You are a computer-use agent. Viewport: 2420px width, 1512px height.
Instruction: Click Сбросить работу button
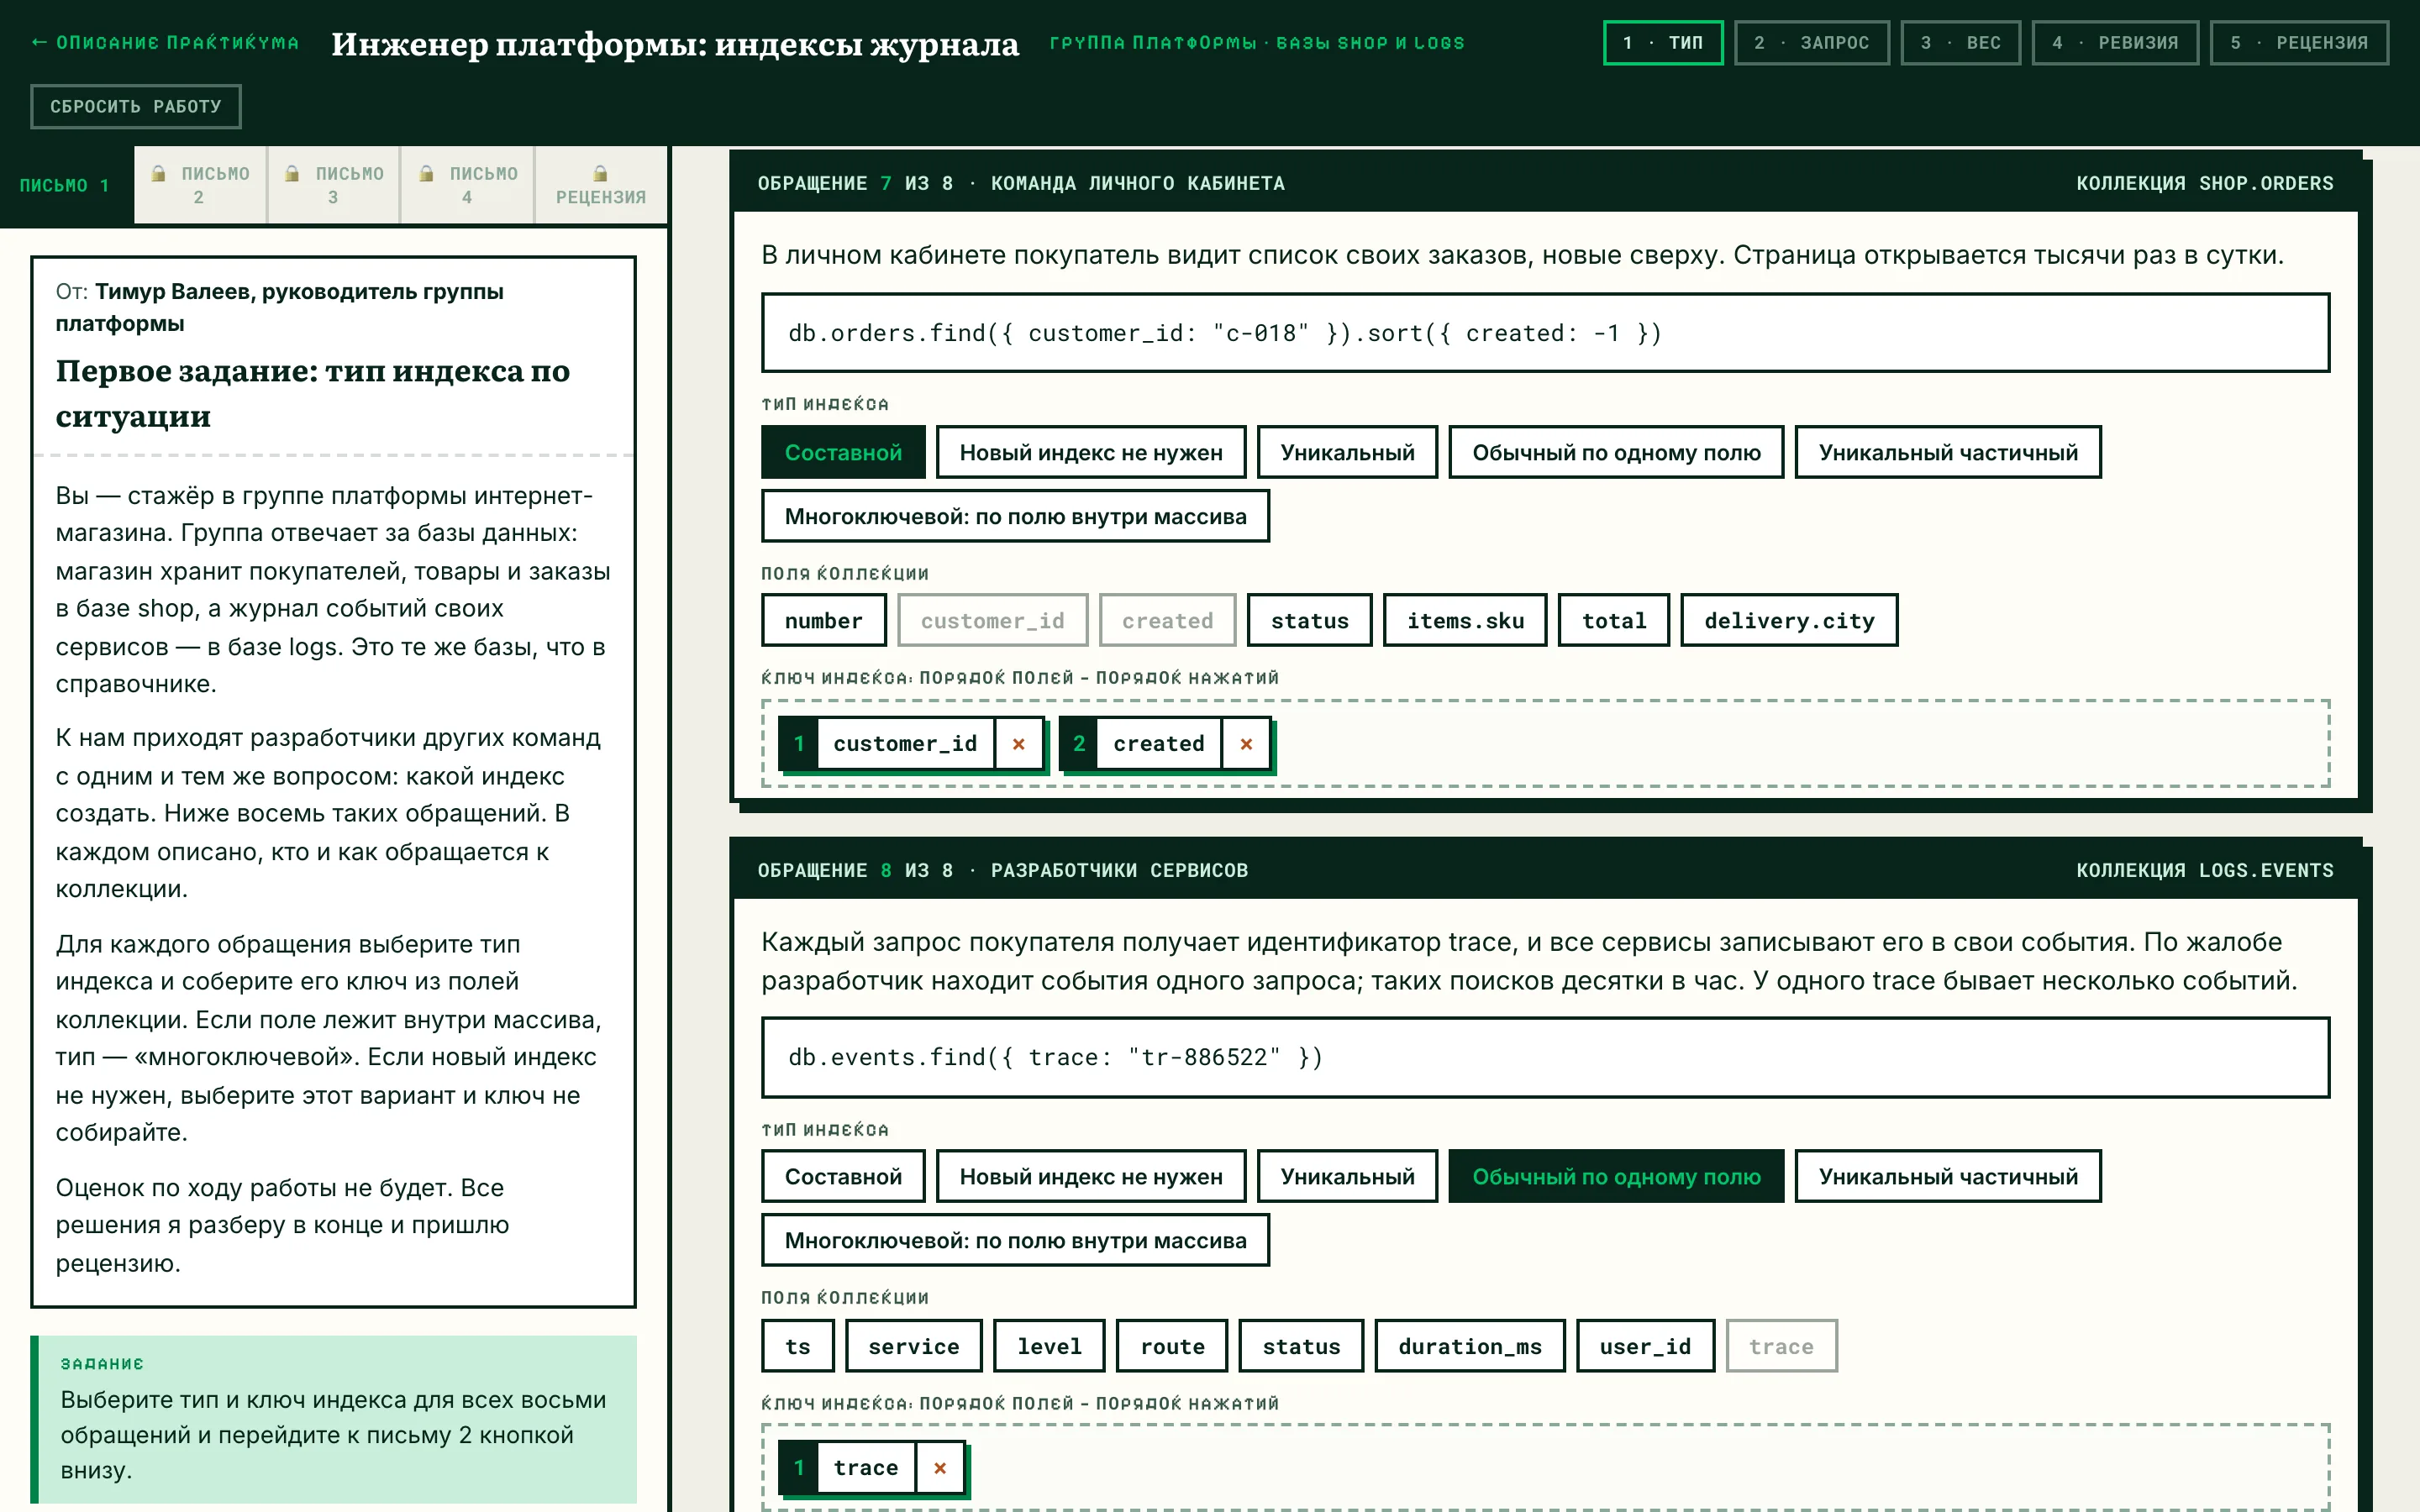[136, 107]
